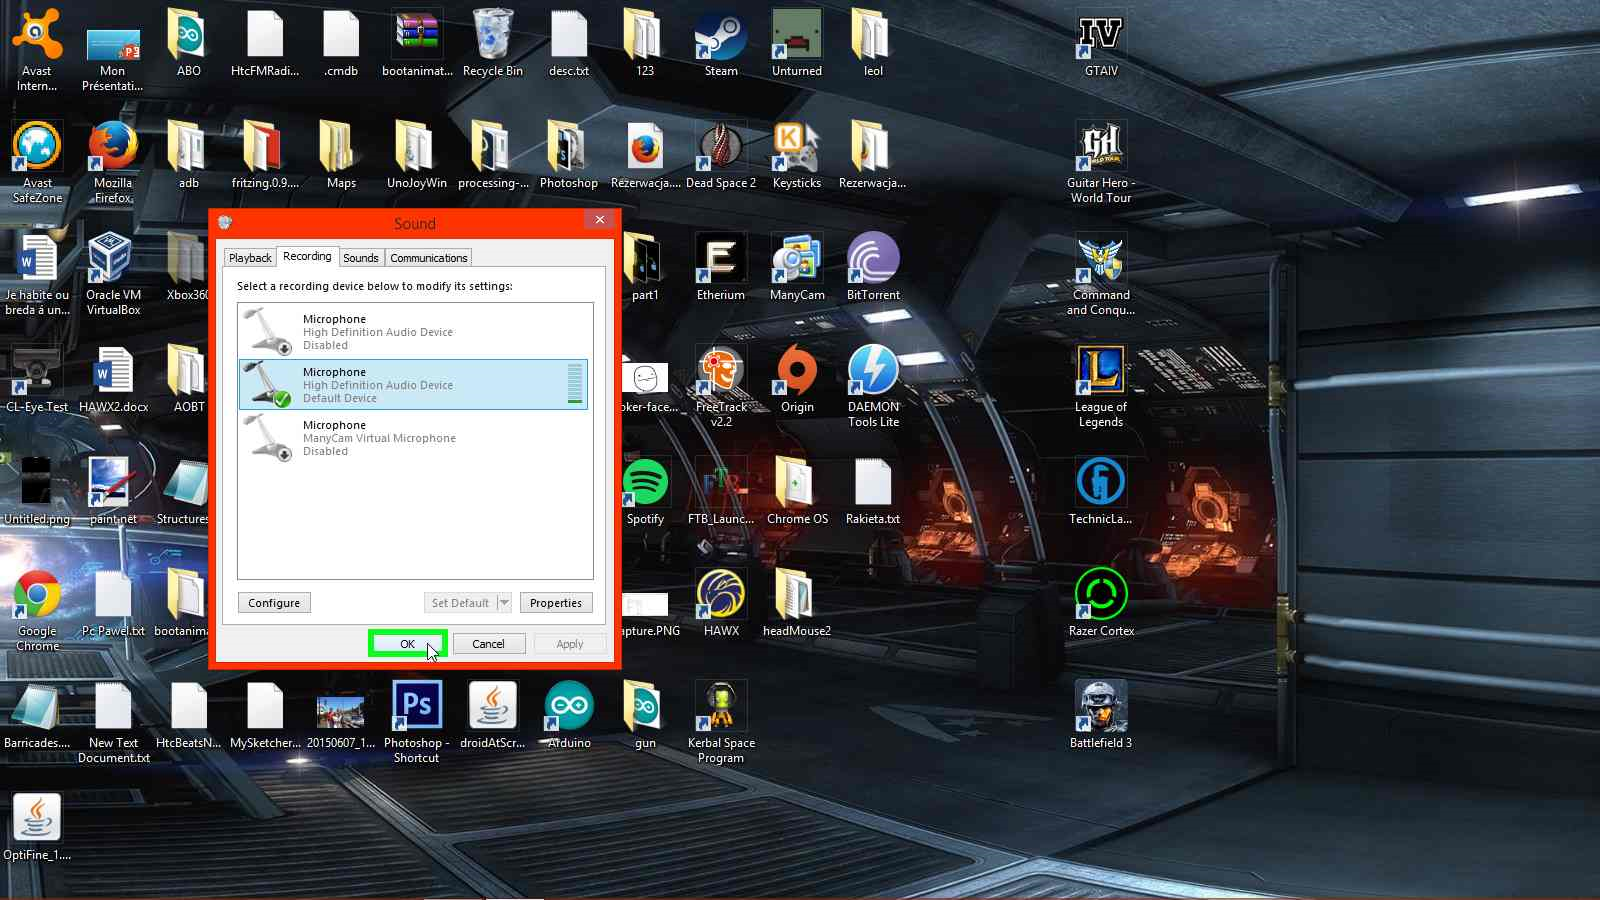Switch to the Communications tab
Image resolution: width=1600 pixels, height=900 pixels.
[429, 258]
